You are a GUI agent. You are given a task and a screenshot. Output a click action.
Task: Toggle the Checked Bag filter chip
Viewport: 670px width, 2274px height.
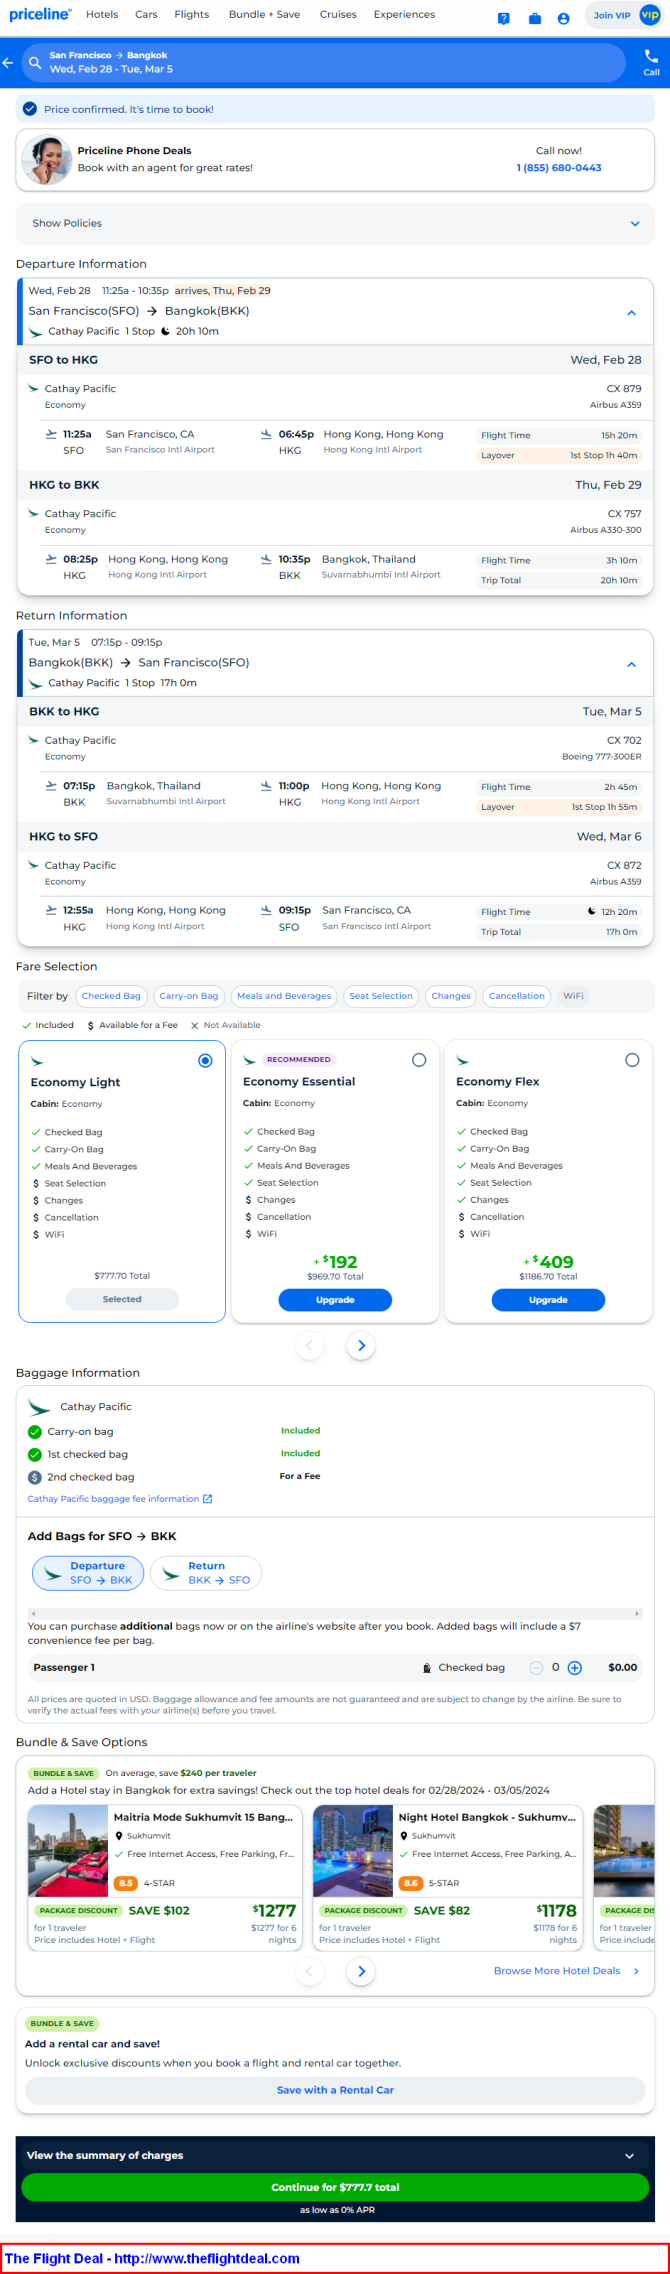point(111,996)
